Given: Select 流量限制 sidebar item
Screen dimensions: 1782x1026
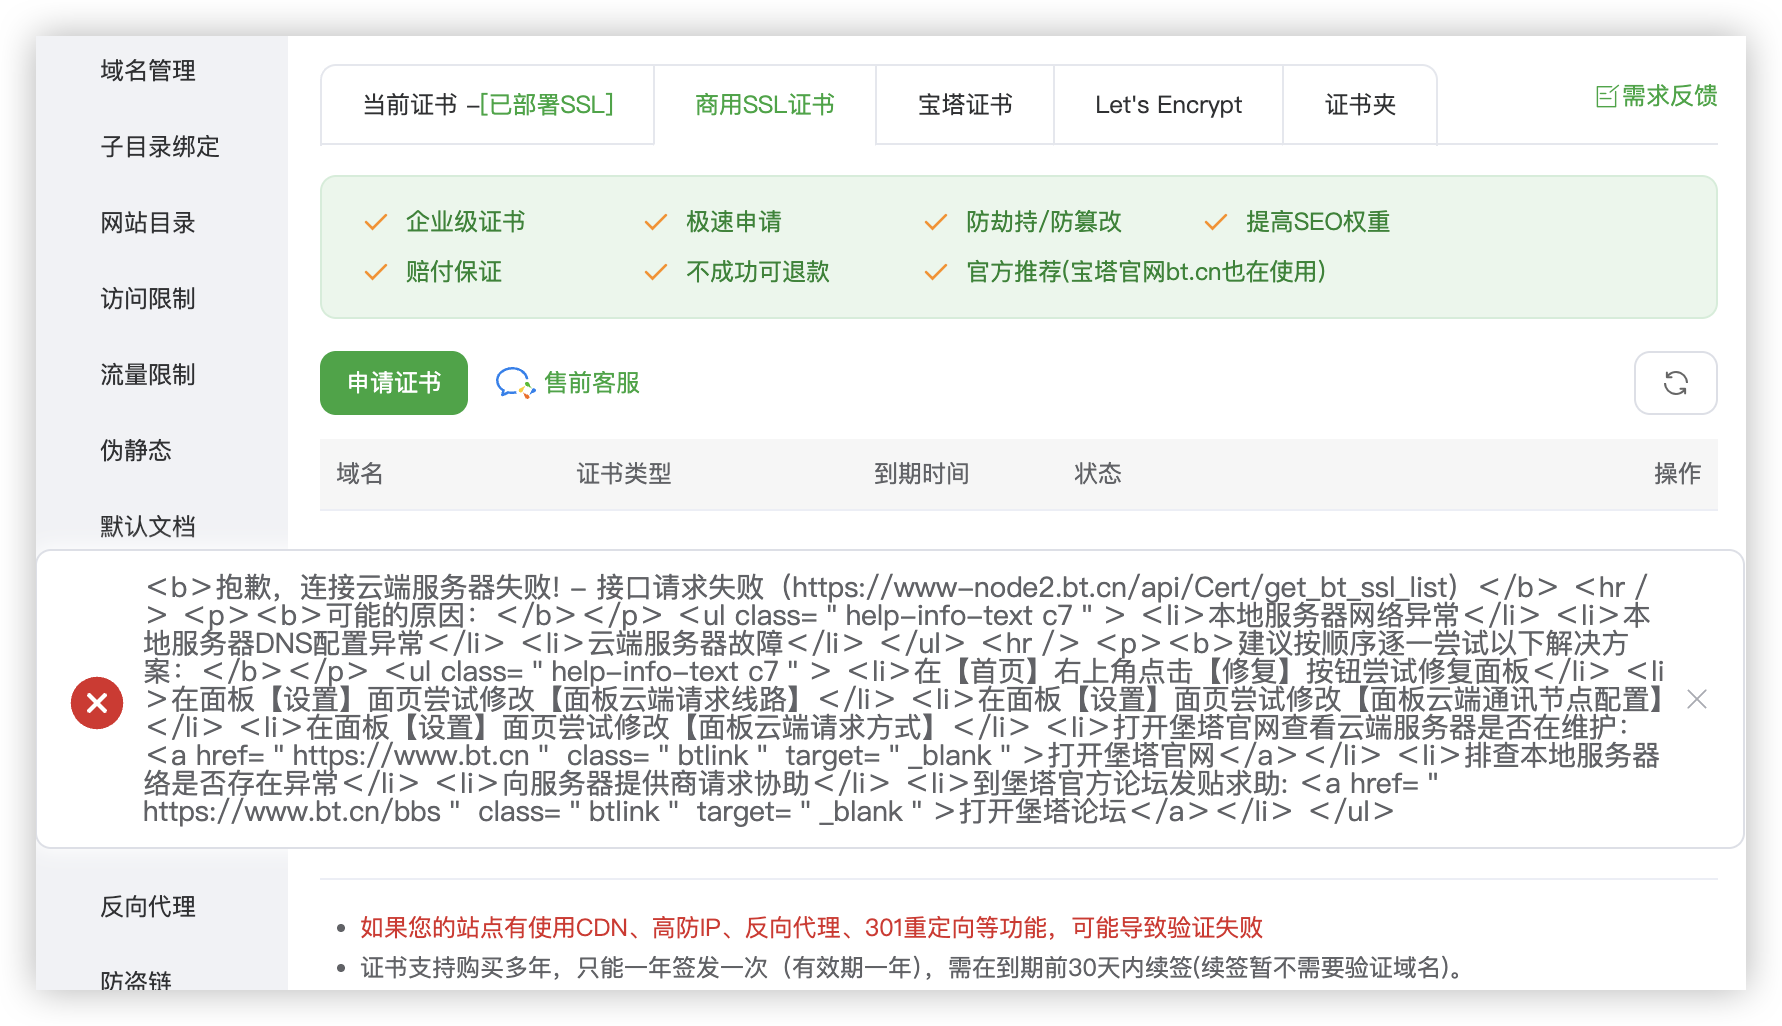Looking at the screenshot, I should [x=148, y=375].
